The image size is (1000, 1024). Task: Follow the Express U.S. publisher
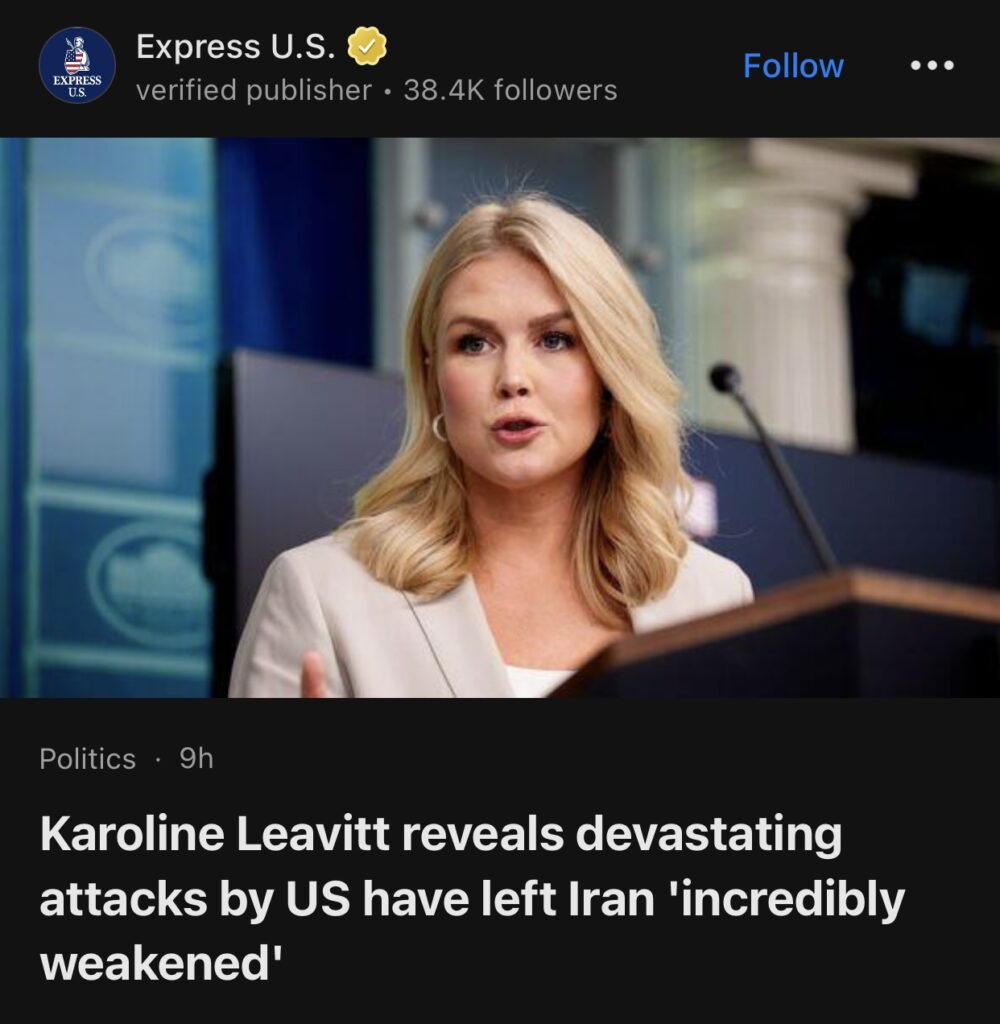pos(793,65)
